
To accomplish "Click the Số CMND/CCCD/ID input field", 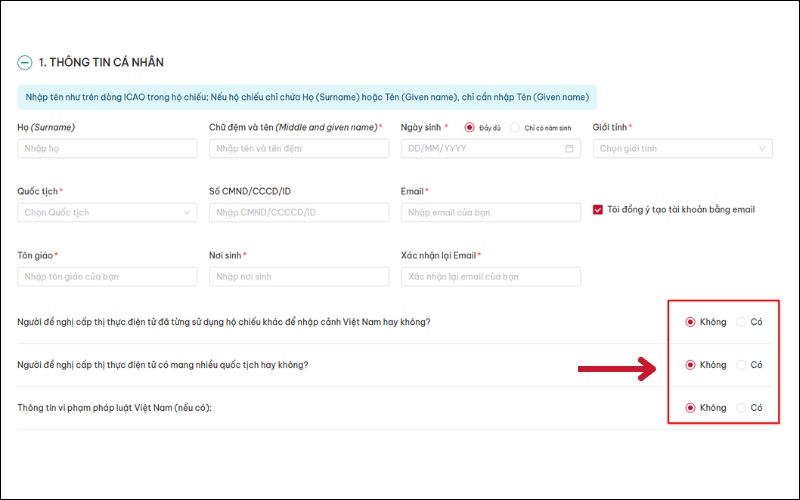I will click(x=299, y=212).
